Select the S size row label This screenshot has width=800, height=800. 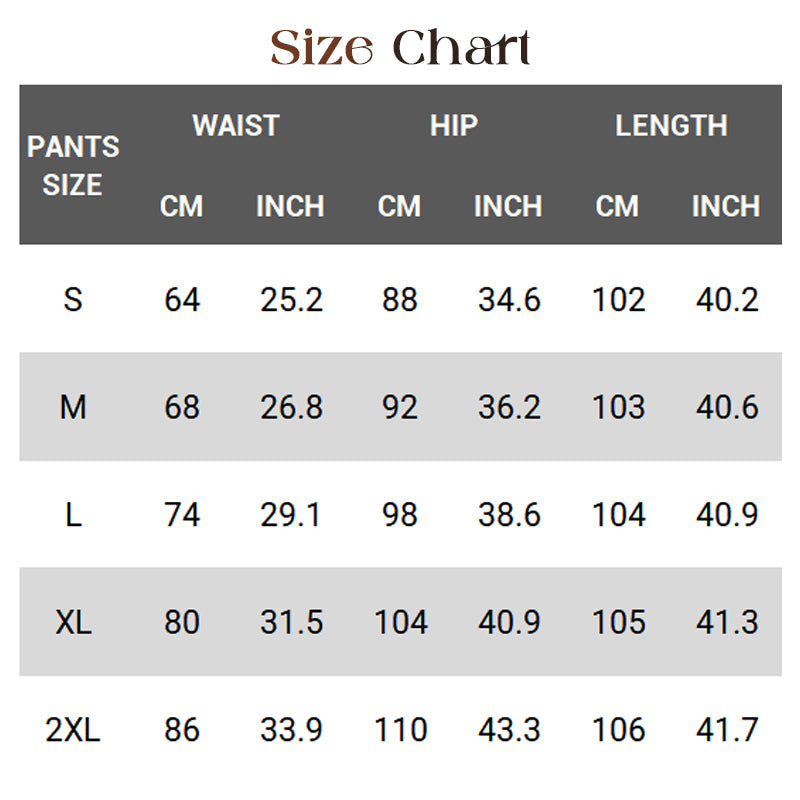coord(73,299)
